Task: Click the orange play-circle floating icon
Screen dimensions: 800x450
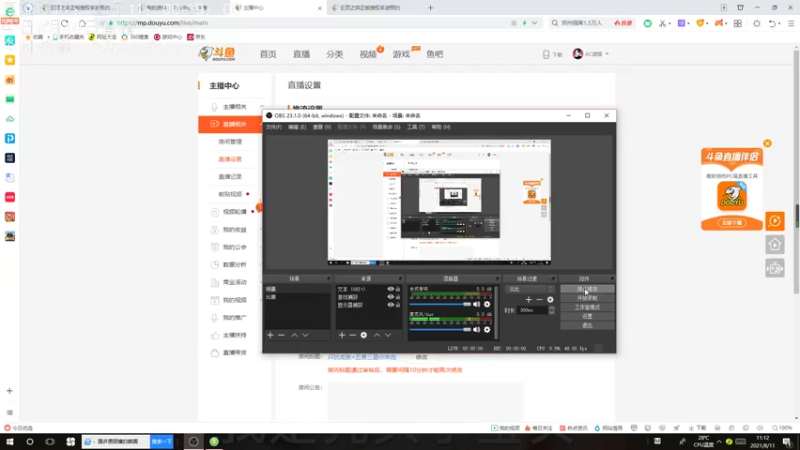Action: click(775, 221)
